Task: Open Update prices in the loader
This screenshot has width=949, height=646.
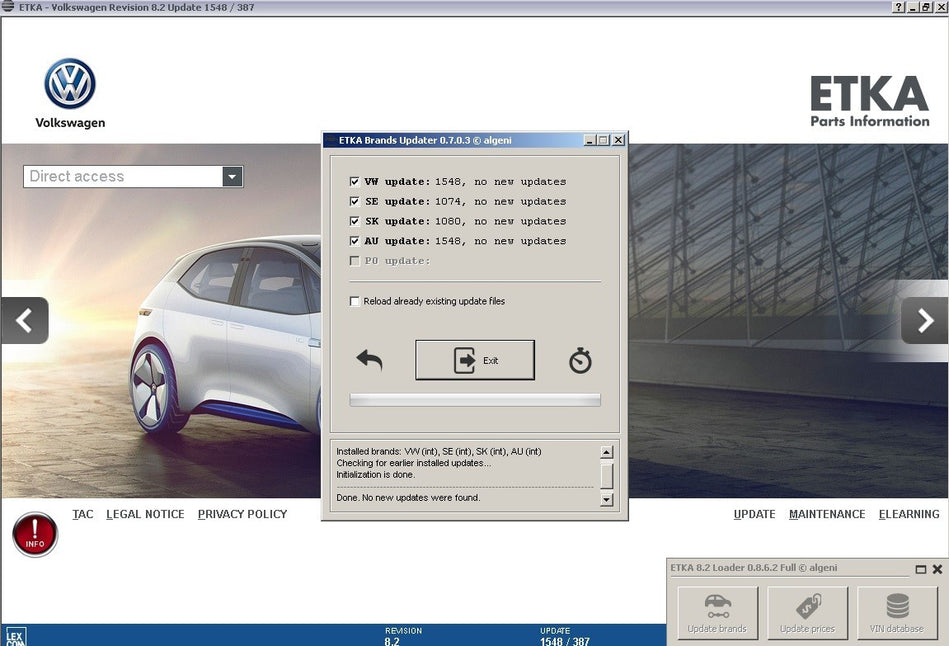Action: 807,612
